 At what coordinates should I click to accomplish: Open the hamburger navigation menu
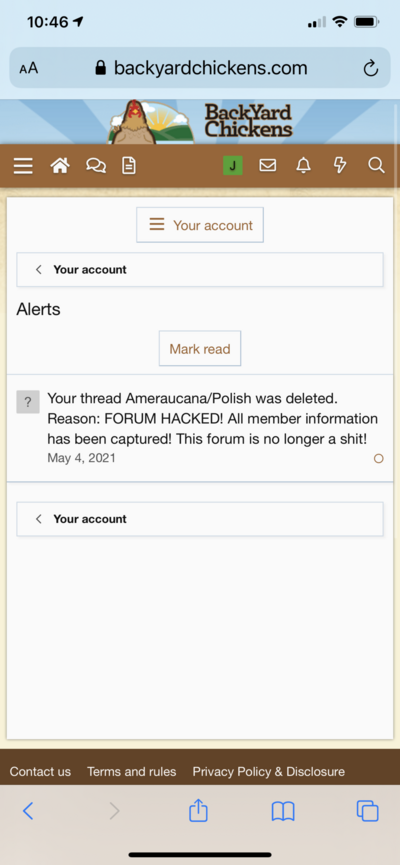[x=23, y=165]
